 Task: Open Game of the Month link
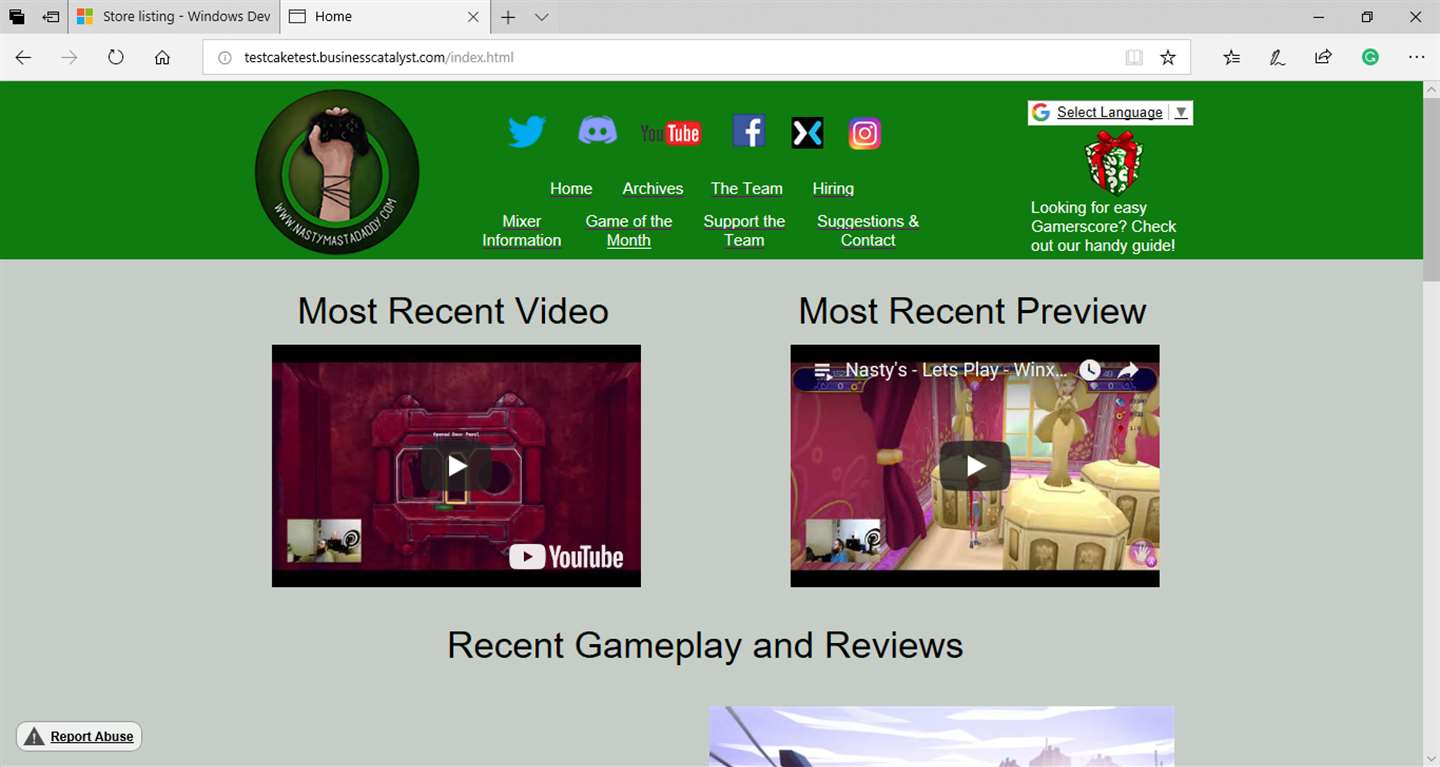629,231
